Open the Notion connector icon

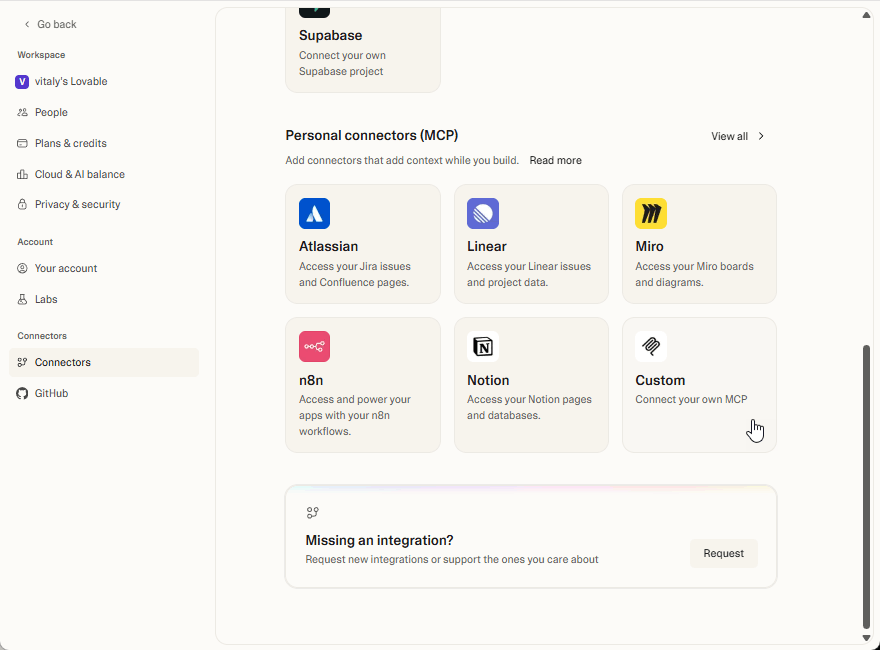coord(482,347)
